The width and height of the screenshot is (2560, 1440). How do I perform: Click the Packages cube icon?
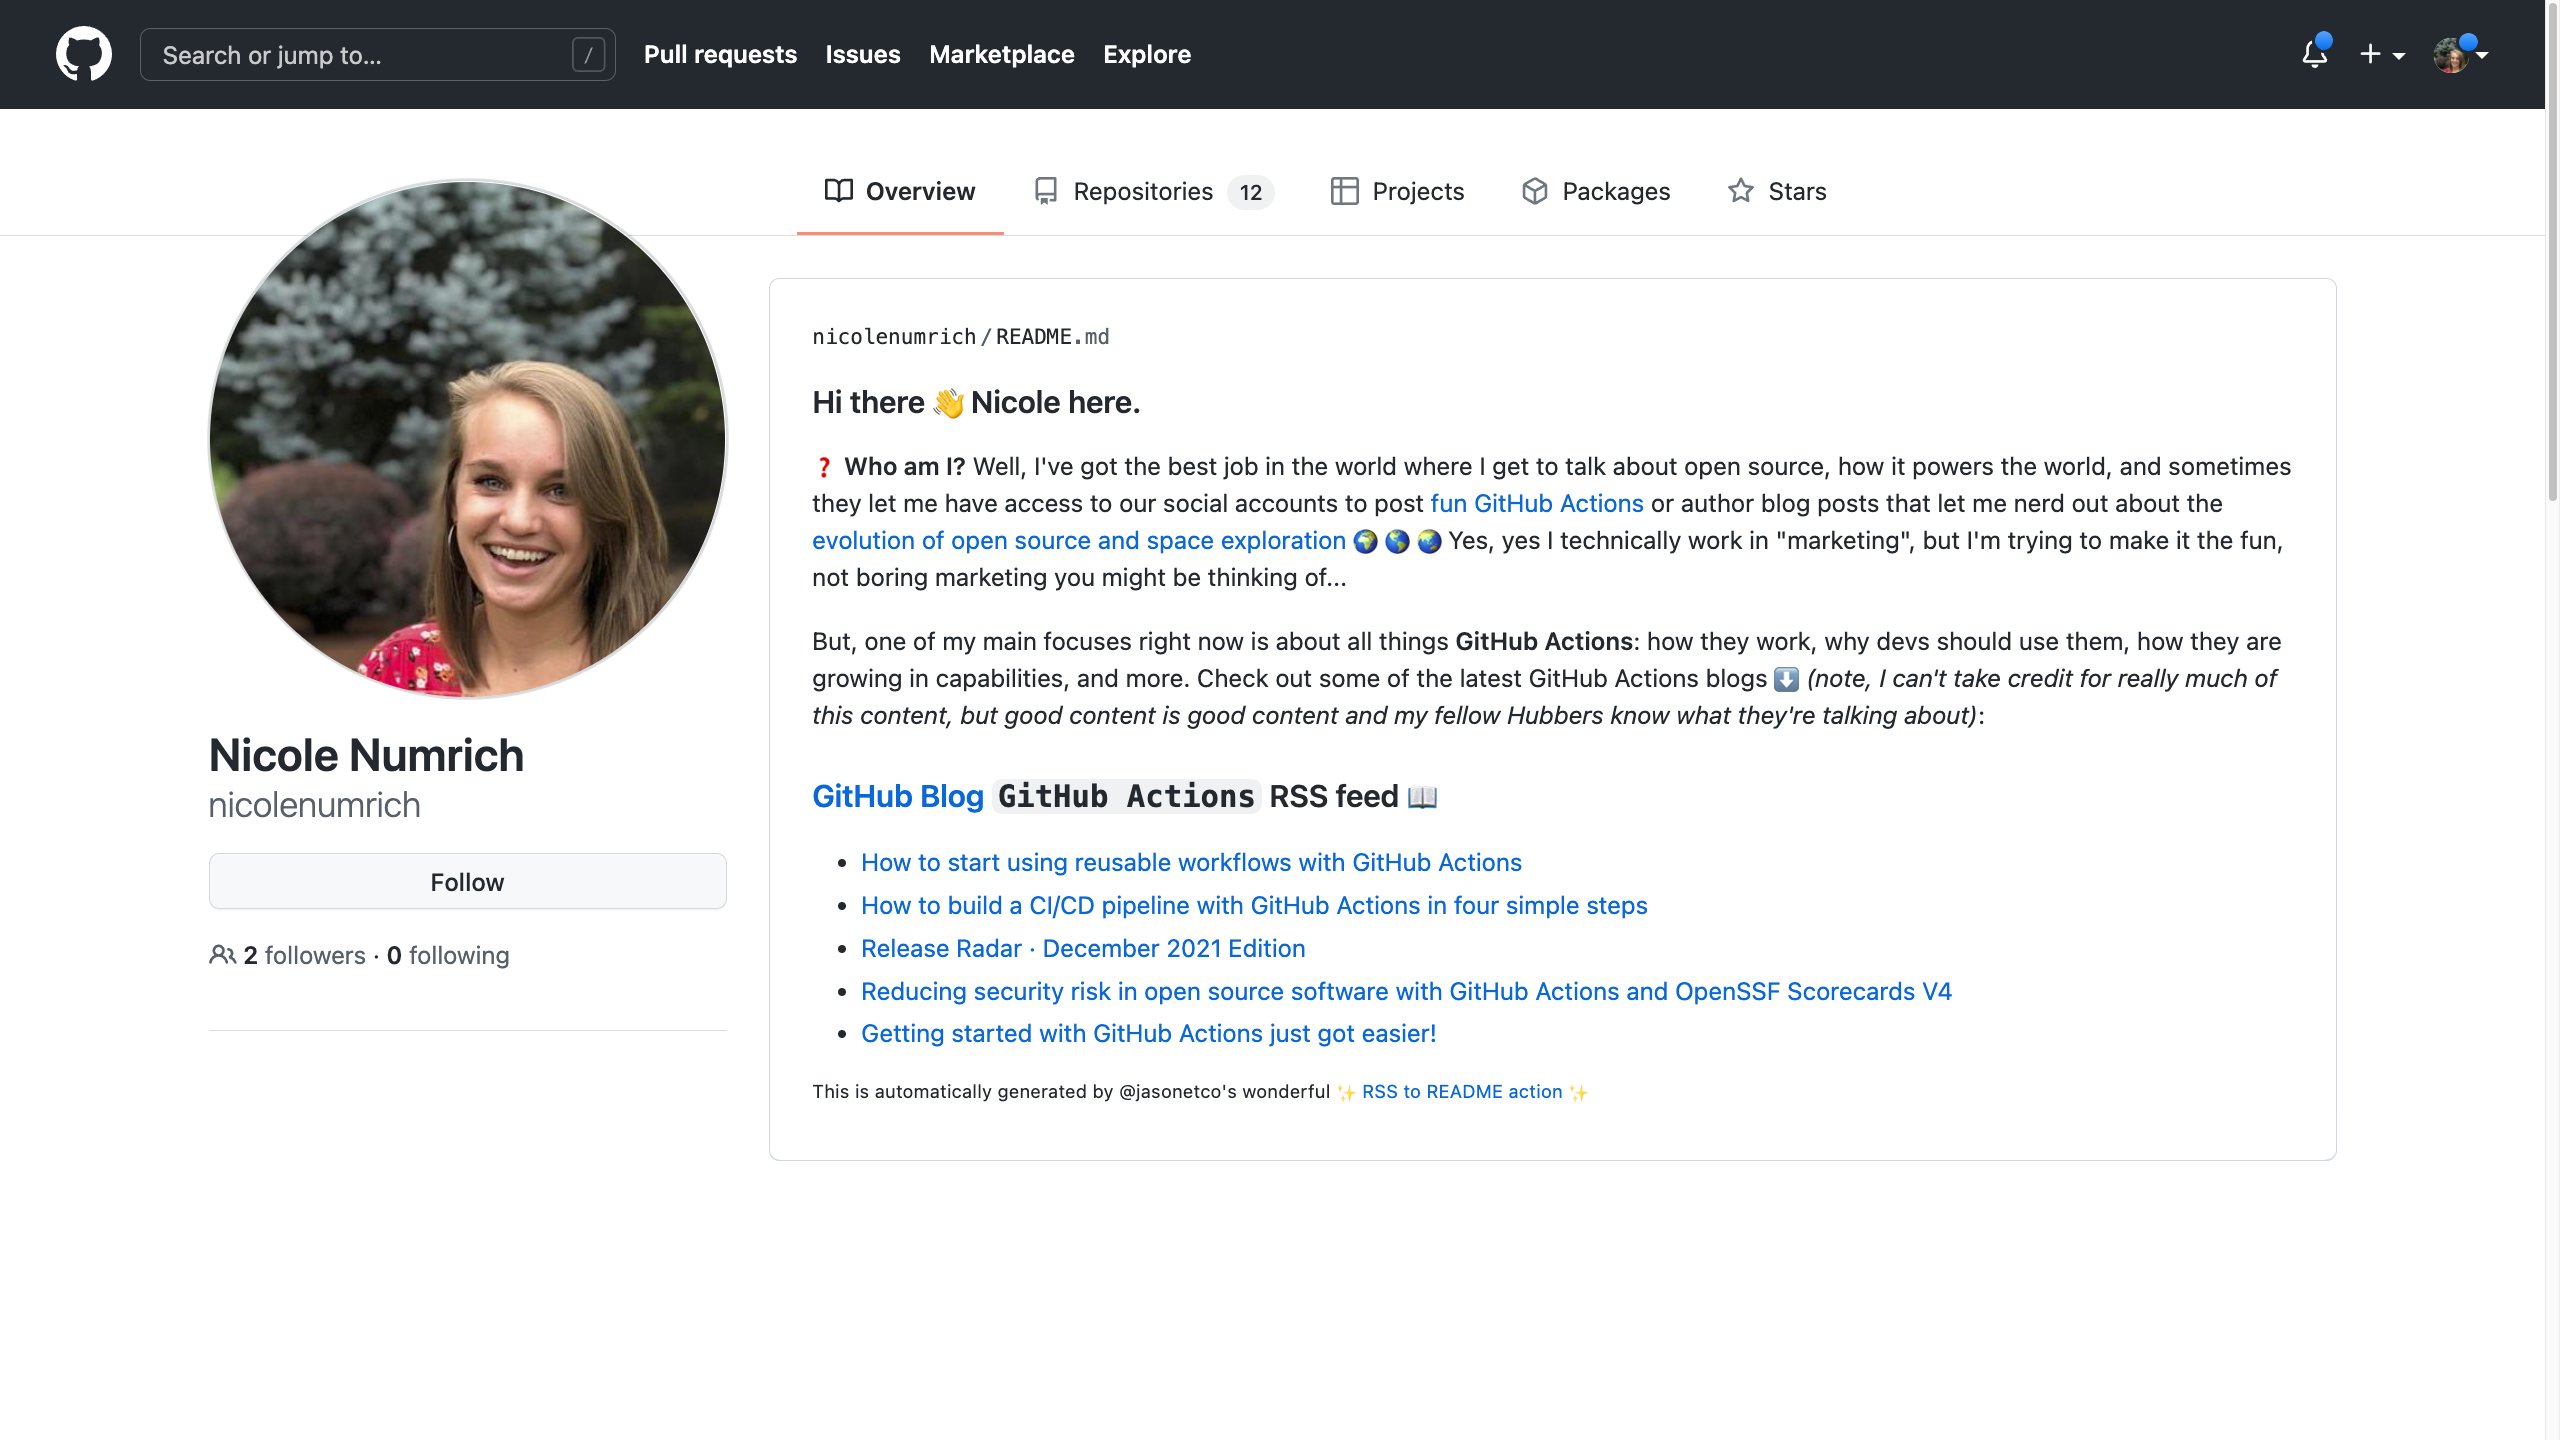pos(1534,191)
